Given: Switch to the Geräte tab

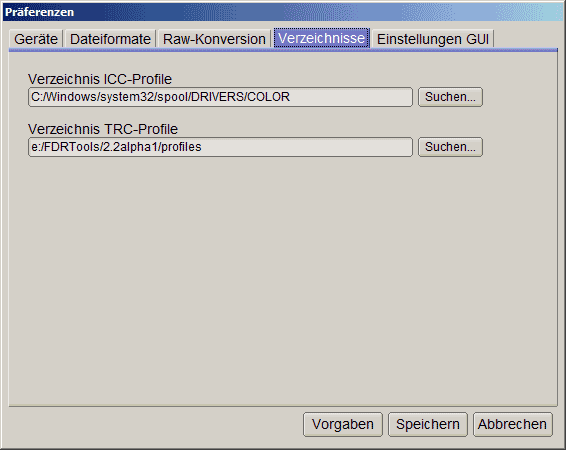Looking at the screenshot, I should 36,39.
